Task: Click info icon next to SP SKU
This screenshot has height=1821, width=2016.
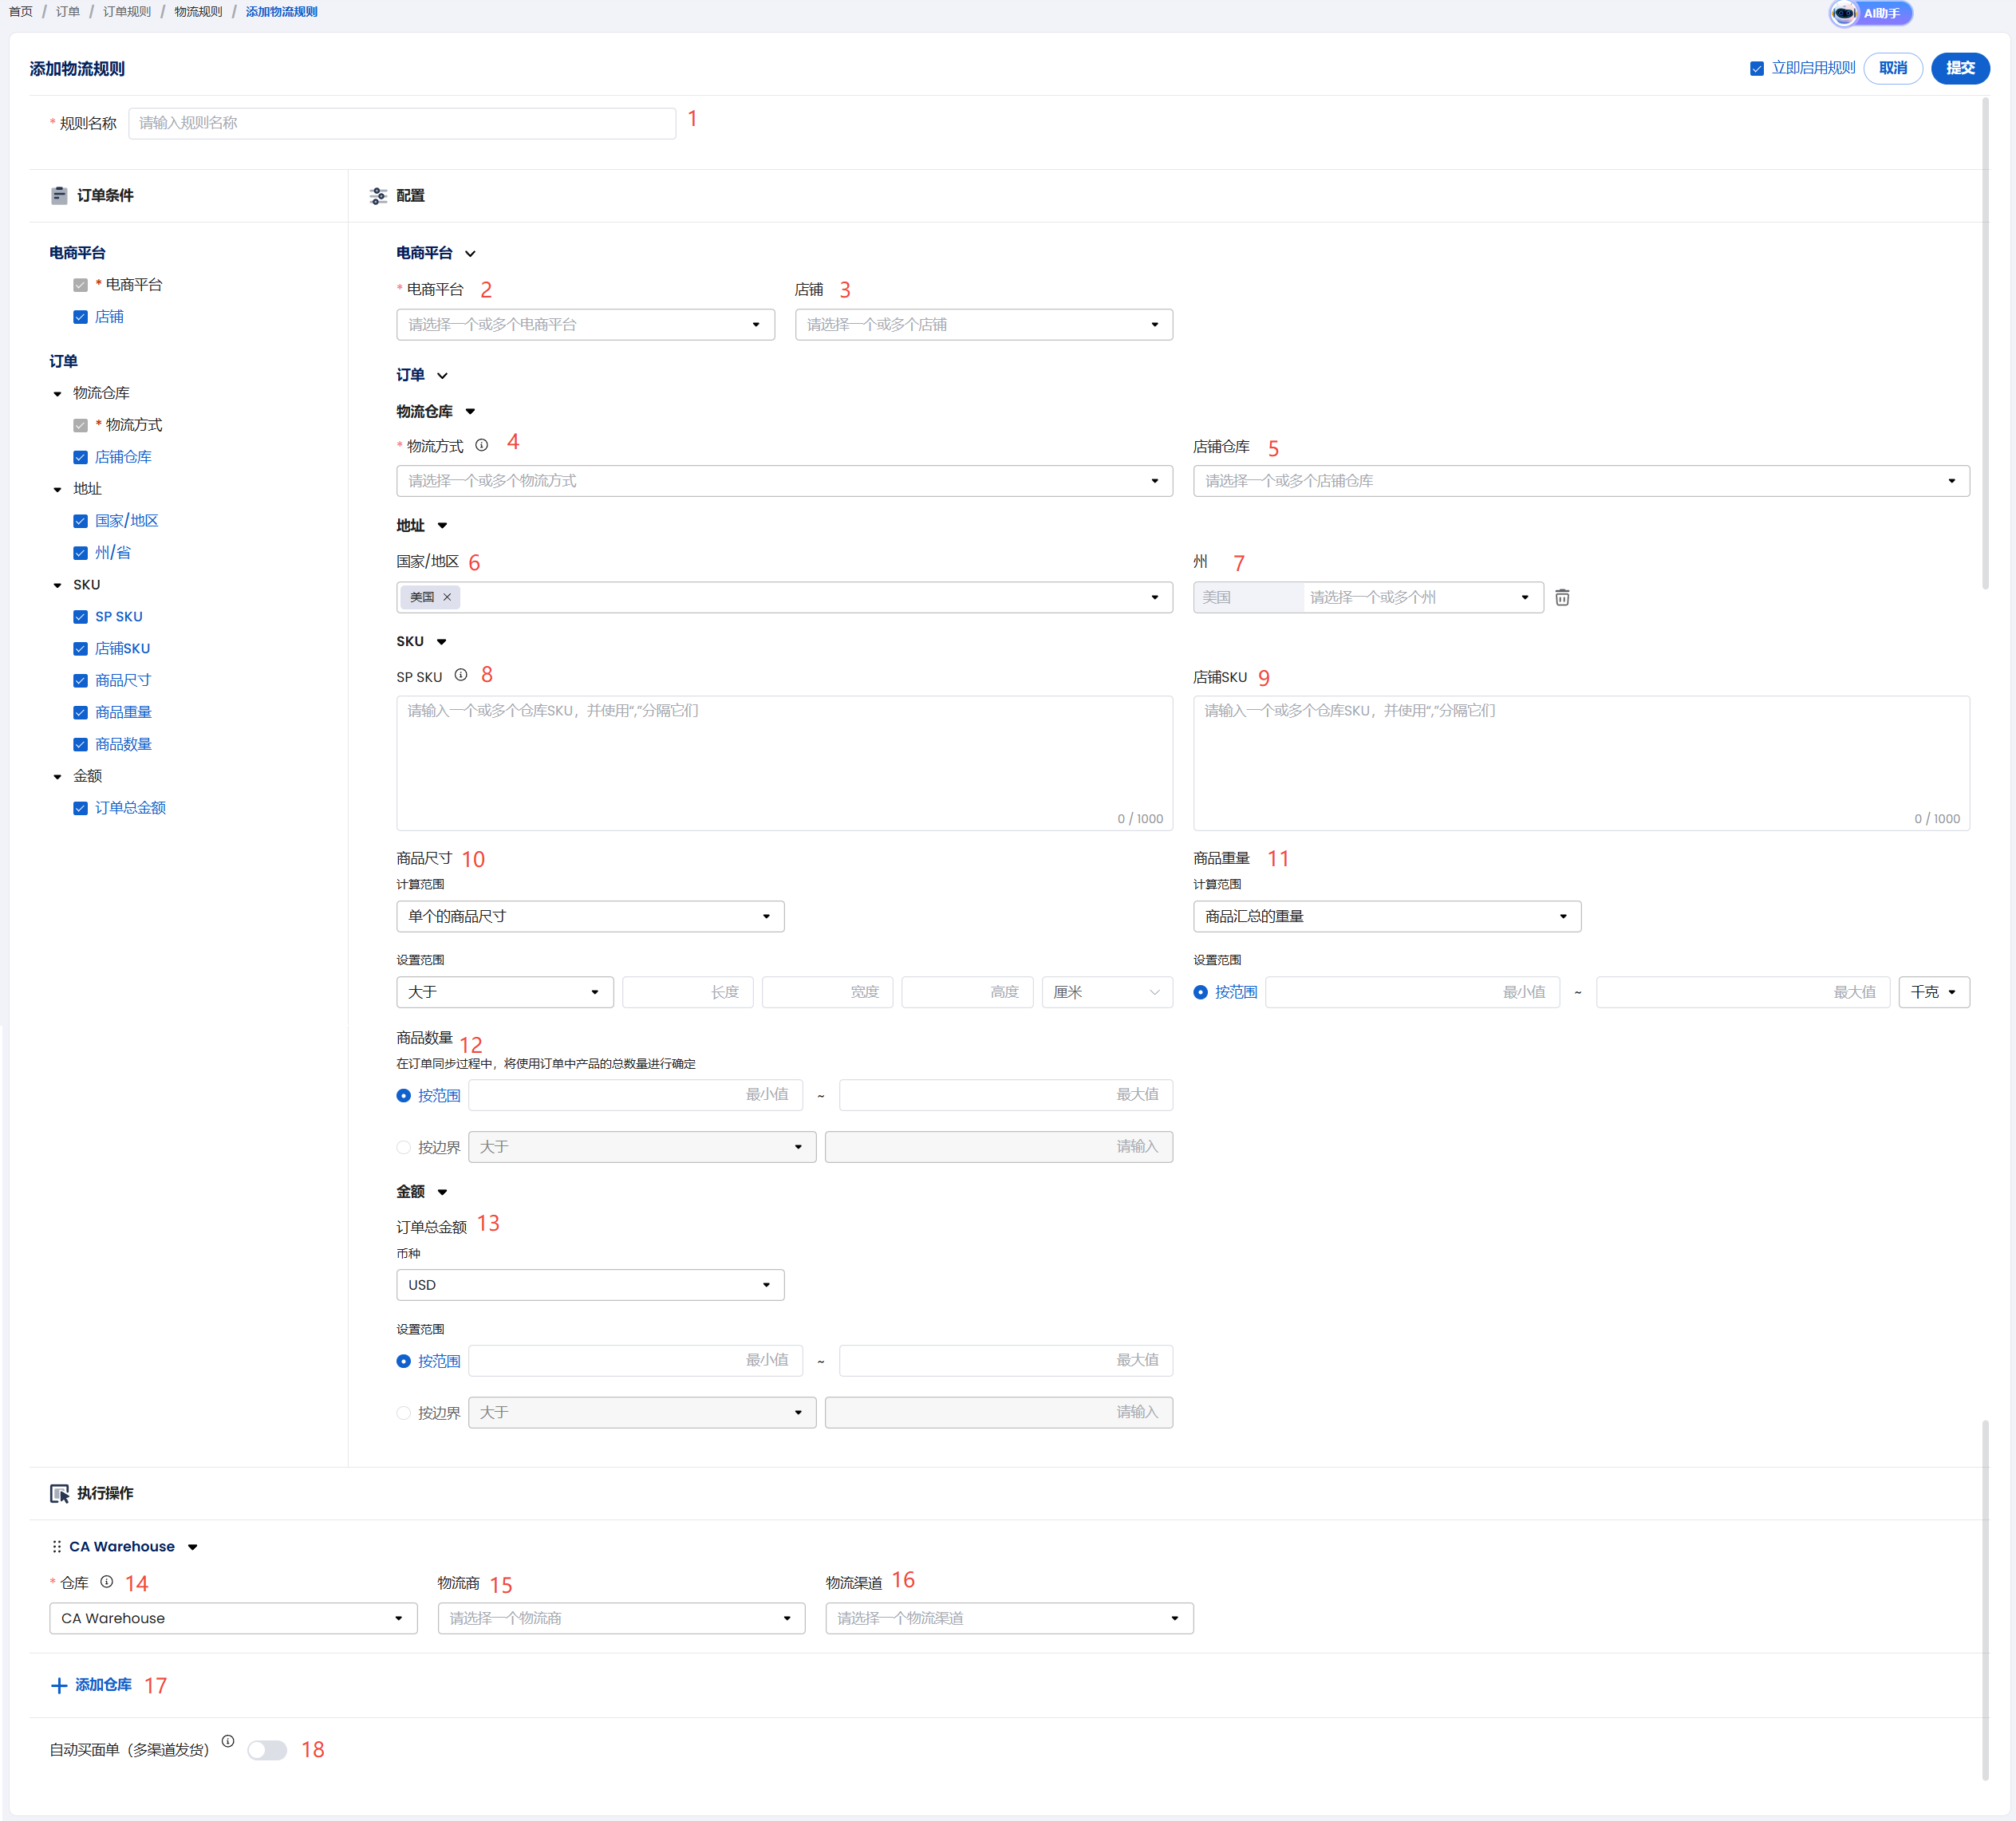Action: (461, 675)
